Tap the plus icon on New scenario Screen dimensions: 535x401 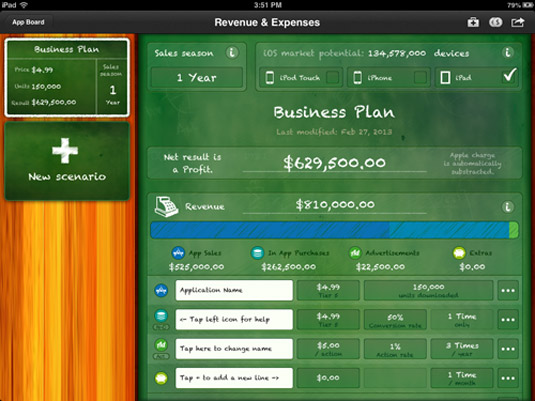[x=65, y=151]
